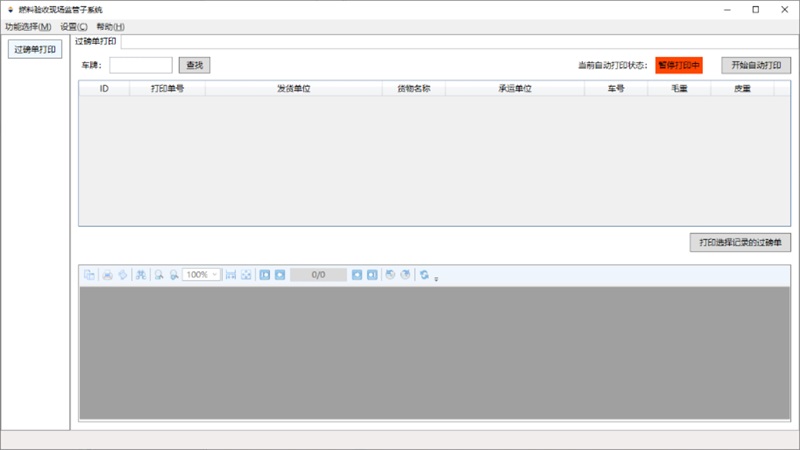Screen dimensions: 800x450
Task: Open the 帮助(H) menu
Action: pos(110,26)
